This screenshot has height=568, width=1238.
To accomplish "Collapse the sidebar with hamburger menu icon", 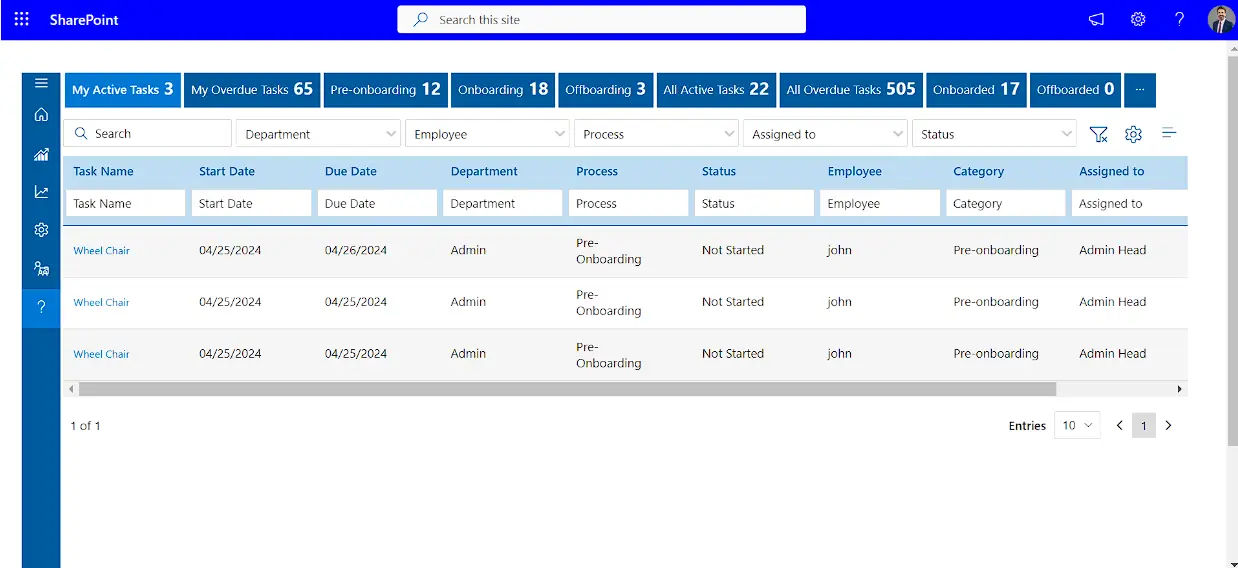I will pyautogui.click(x=41, y=83).
